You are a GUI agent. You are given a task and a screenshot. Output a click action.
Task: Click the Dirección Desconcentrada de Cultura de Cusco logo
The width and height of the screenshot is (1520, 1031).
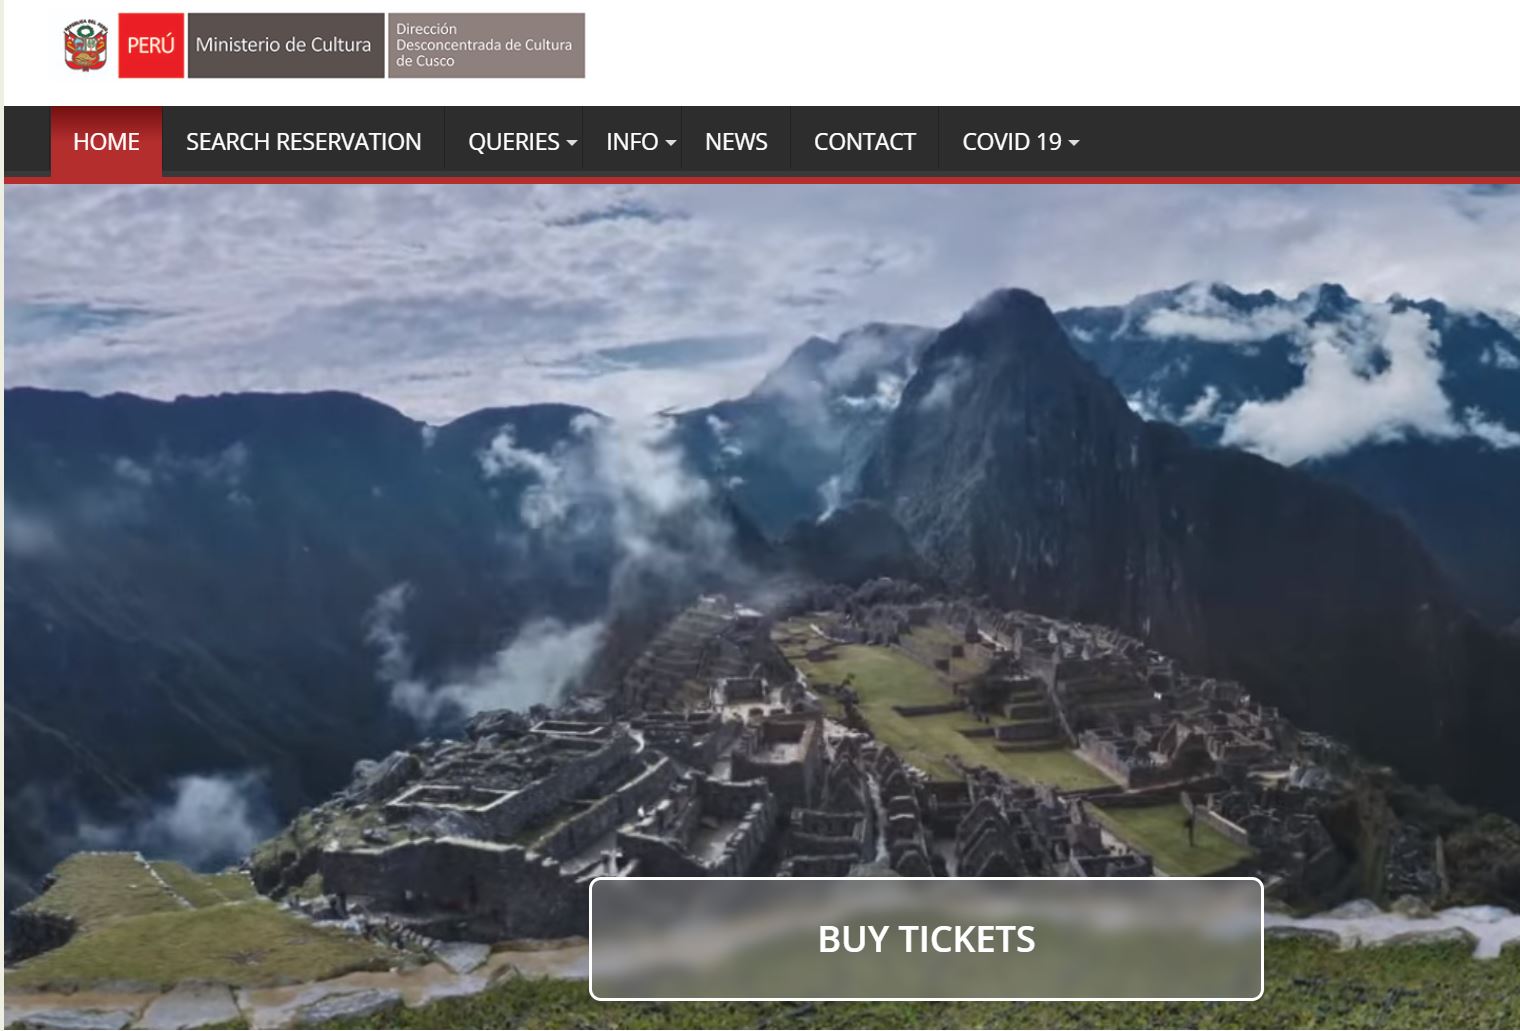(486, 45)
